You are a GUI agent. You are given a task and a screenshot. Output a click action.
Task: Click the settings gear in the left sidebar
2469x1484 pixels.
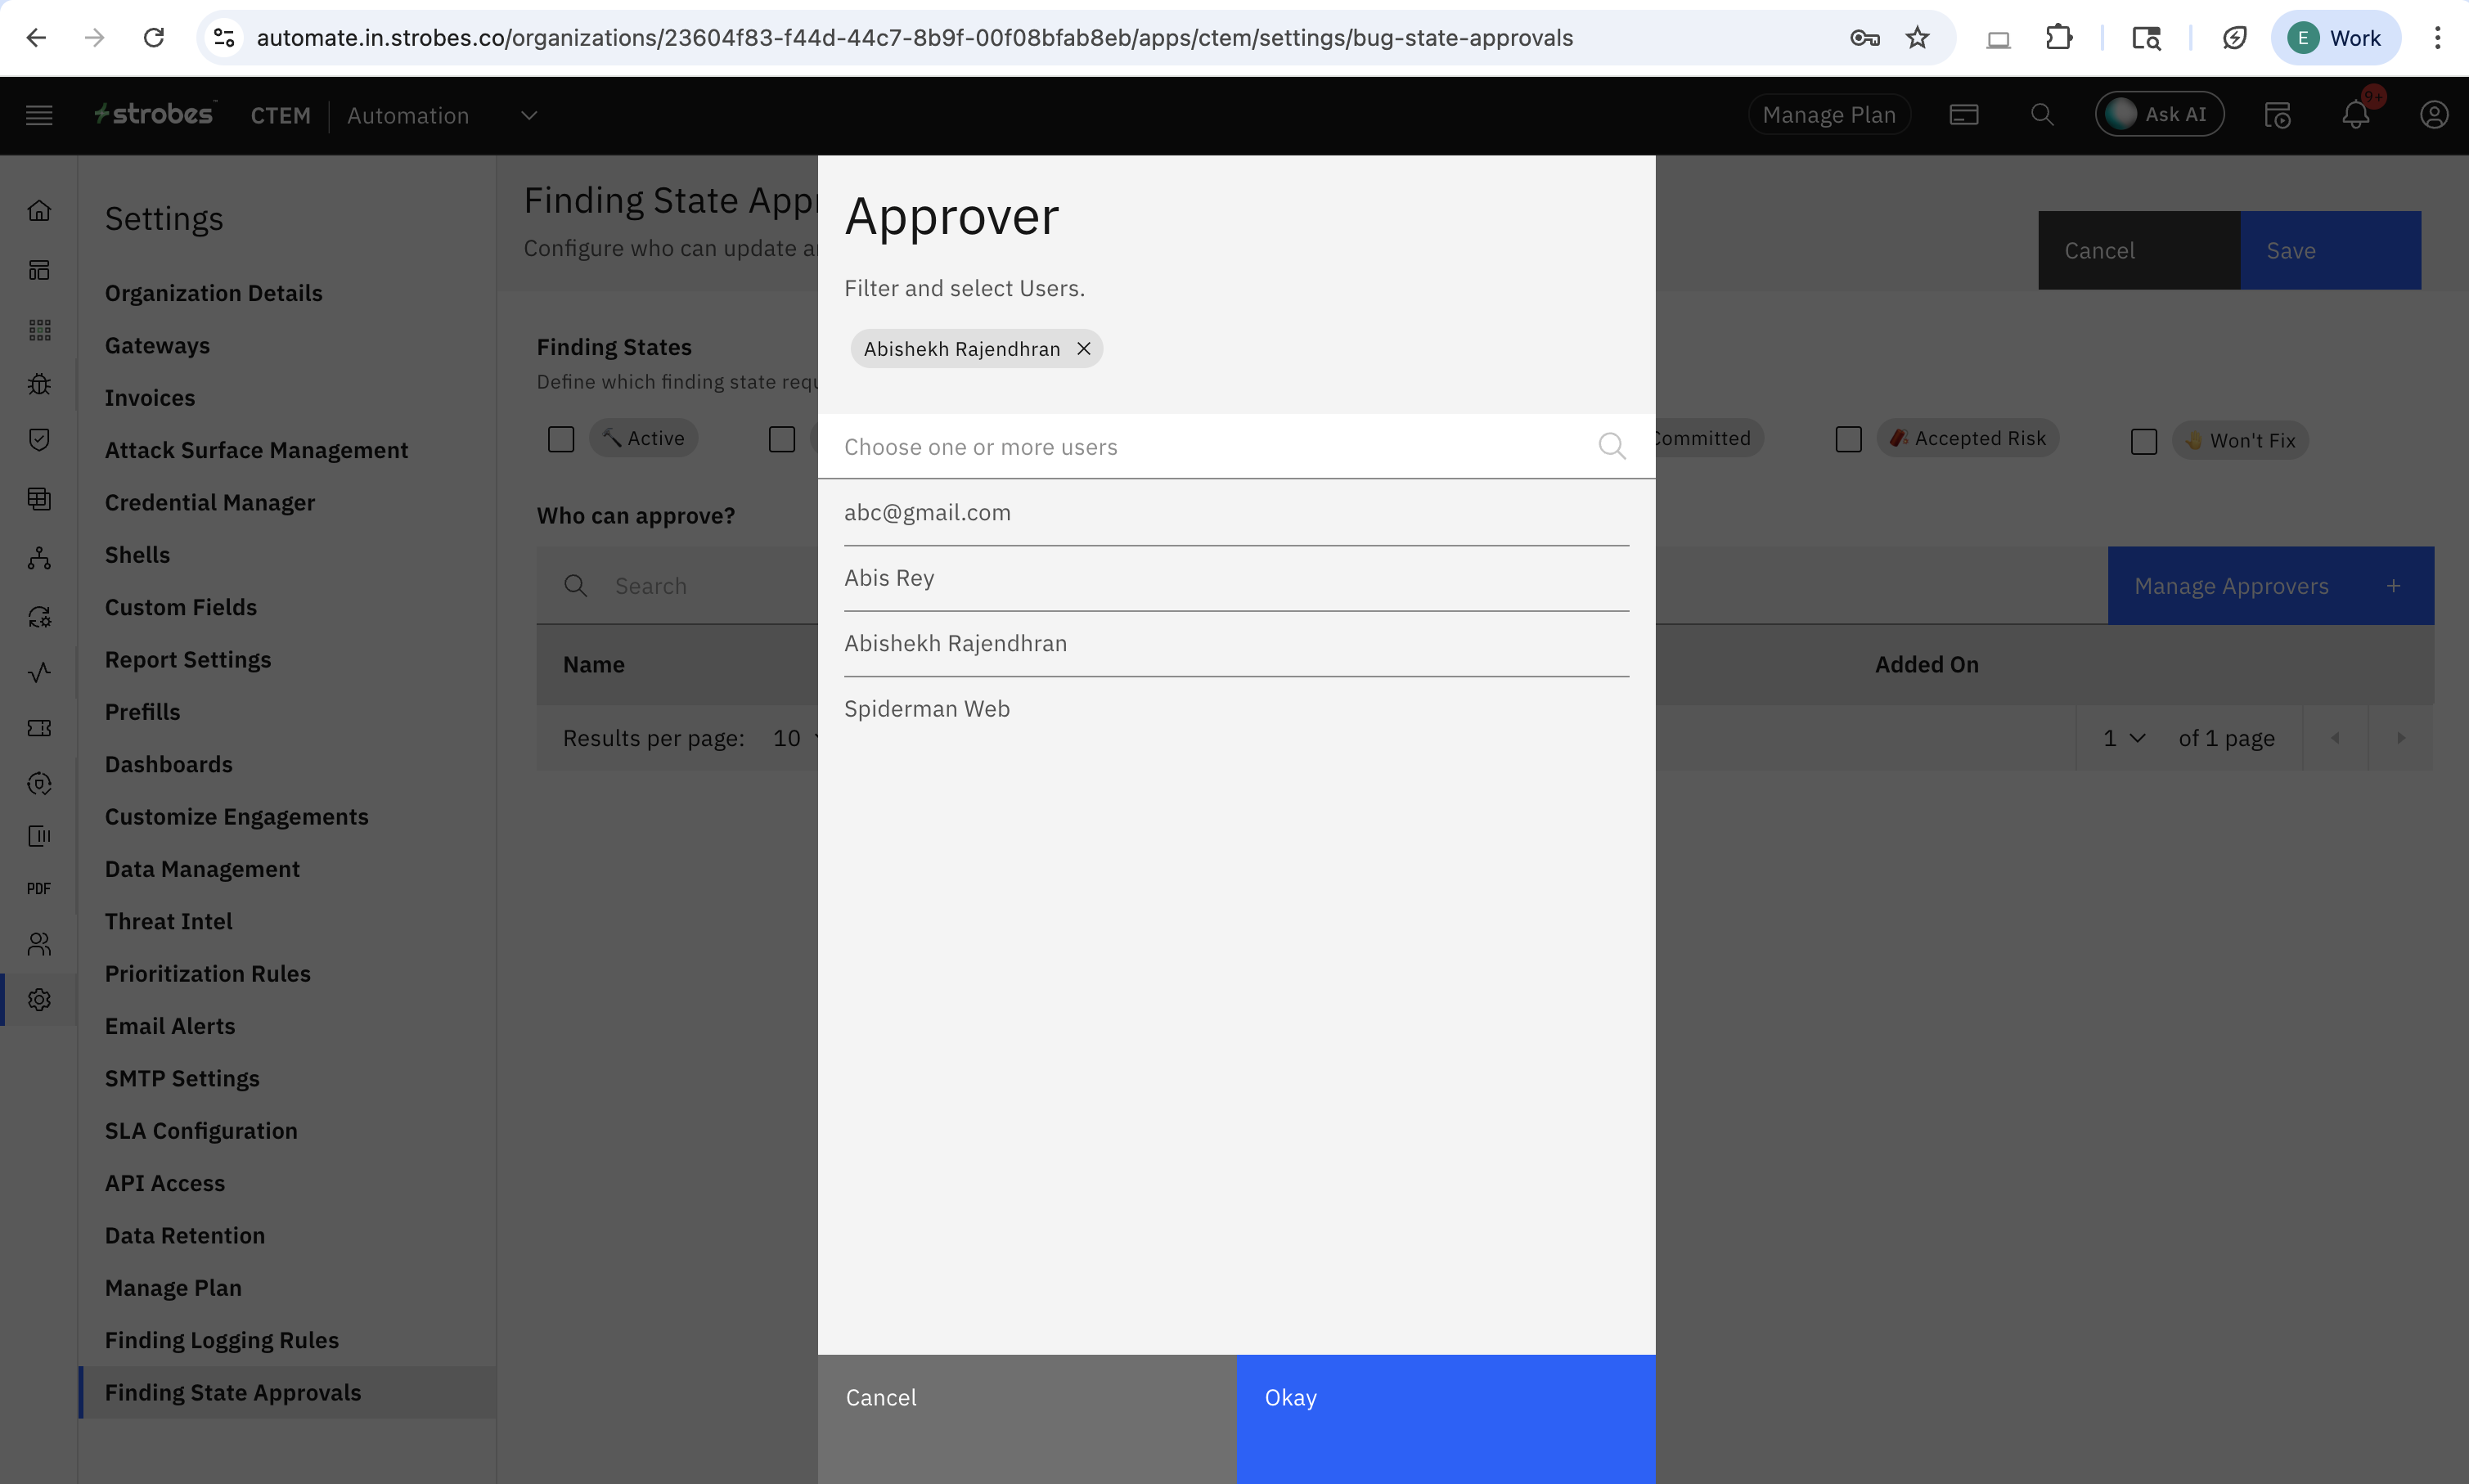pyautogui.click(x=39, y=999)
